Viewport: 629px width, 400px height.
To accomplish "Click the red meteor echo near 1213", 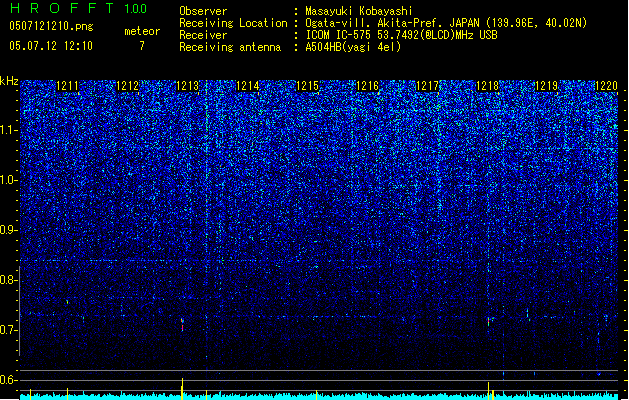I will click(182, 325).
